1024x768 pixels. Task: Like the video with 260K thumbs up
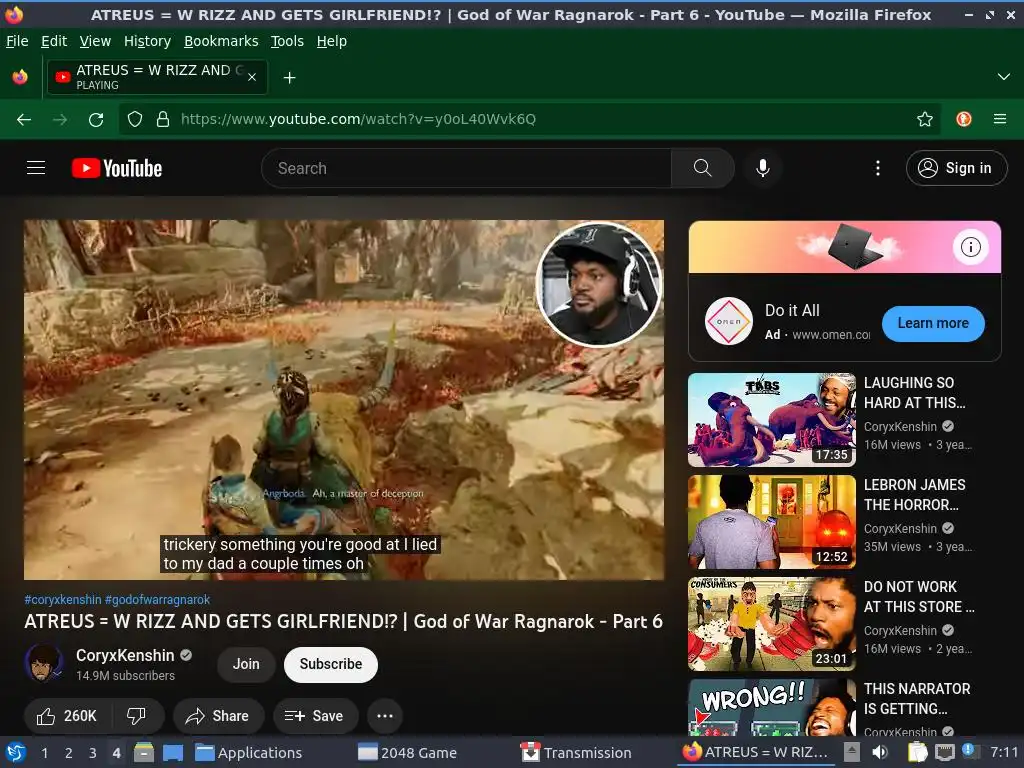coord(67,716)
